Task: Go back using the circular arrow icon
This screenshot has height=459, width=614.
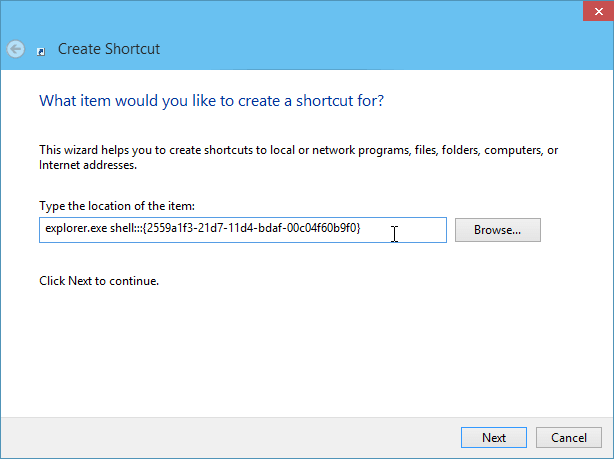Action: coord(16,49)
